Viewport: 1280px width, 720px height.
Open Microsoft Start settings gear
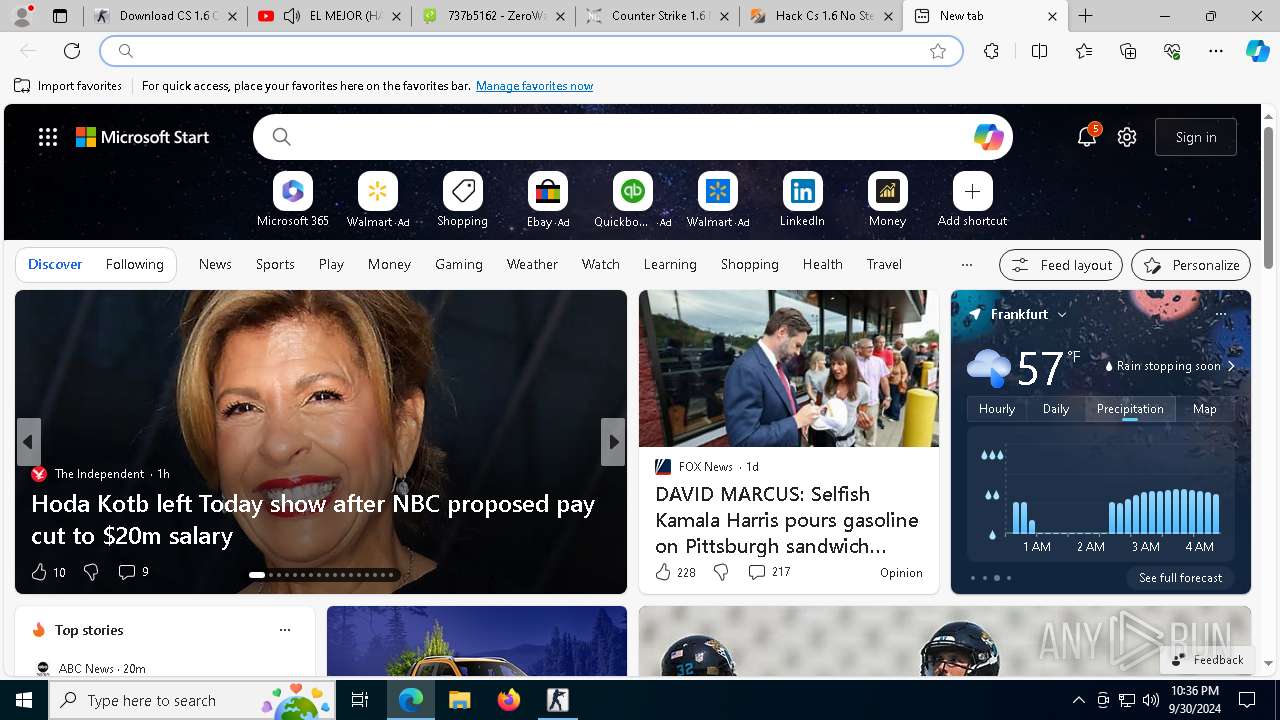point(1127,137)
